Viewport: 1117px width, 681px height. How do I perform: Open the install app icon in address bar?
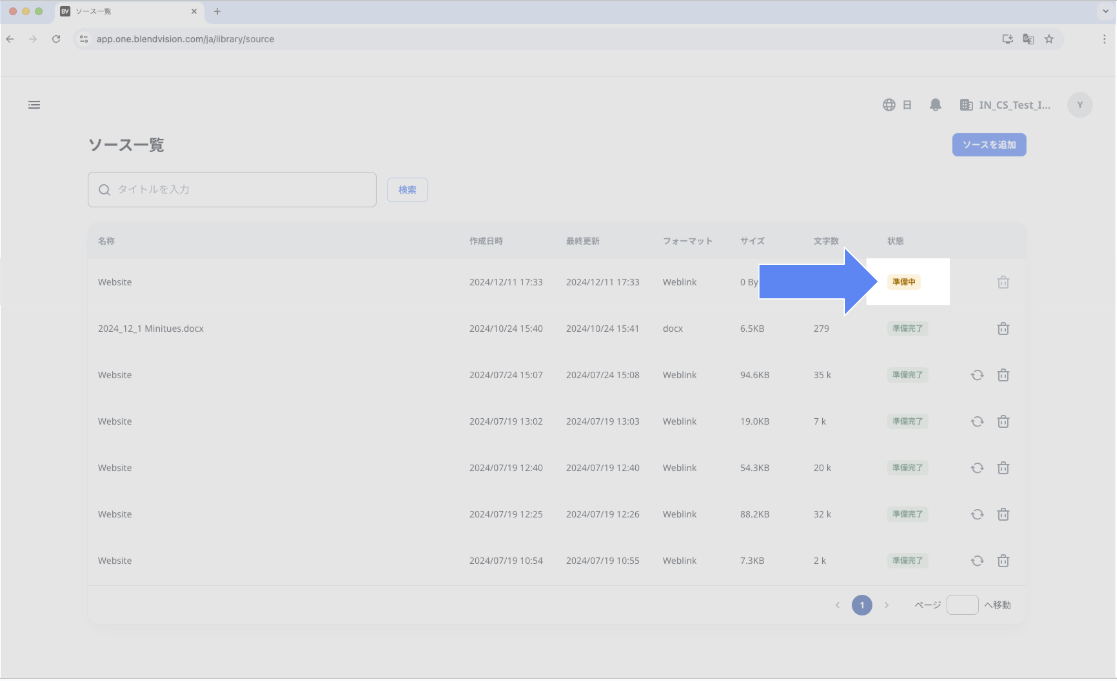click(x=1007, y=39)
